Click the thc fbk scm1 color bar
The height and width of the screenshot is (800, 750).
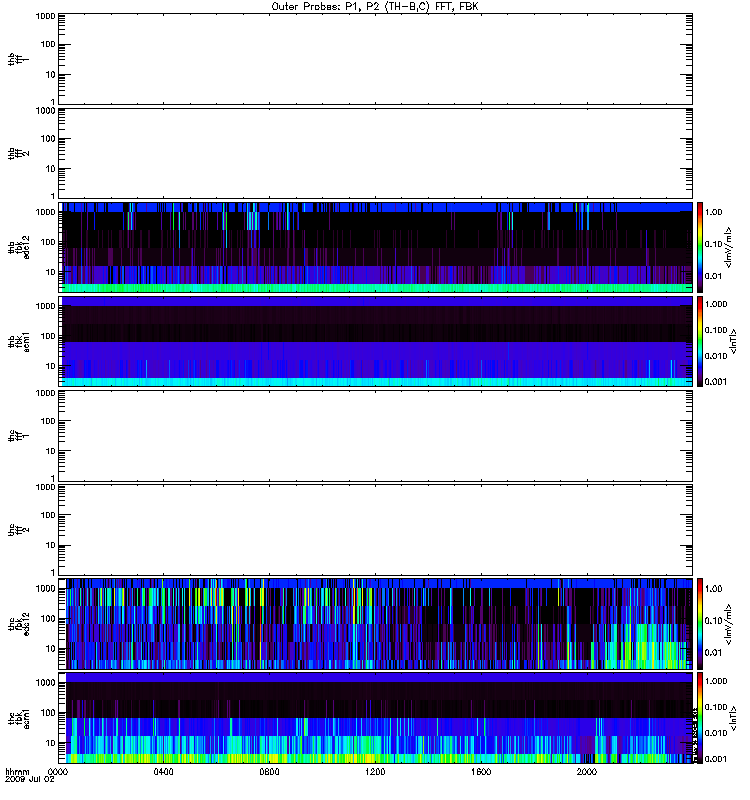700,718
